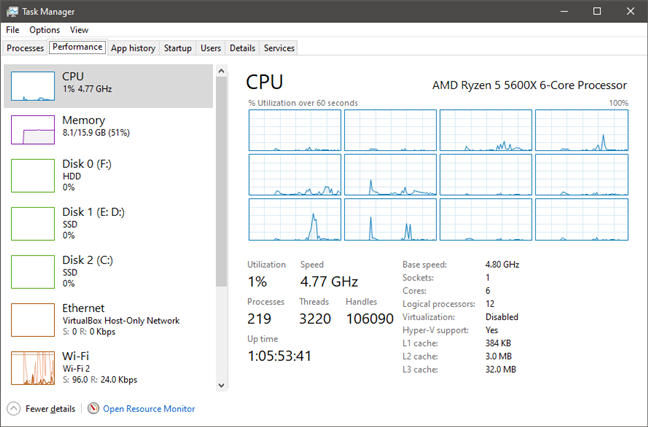Maximize the Task Manager window
The width and height of the screenshot is (648, 427).
(x=597, y=11)
